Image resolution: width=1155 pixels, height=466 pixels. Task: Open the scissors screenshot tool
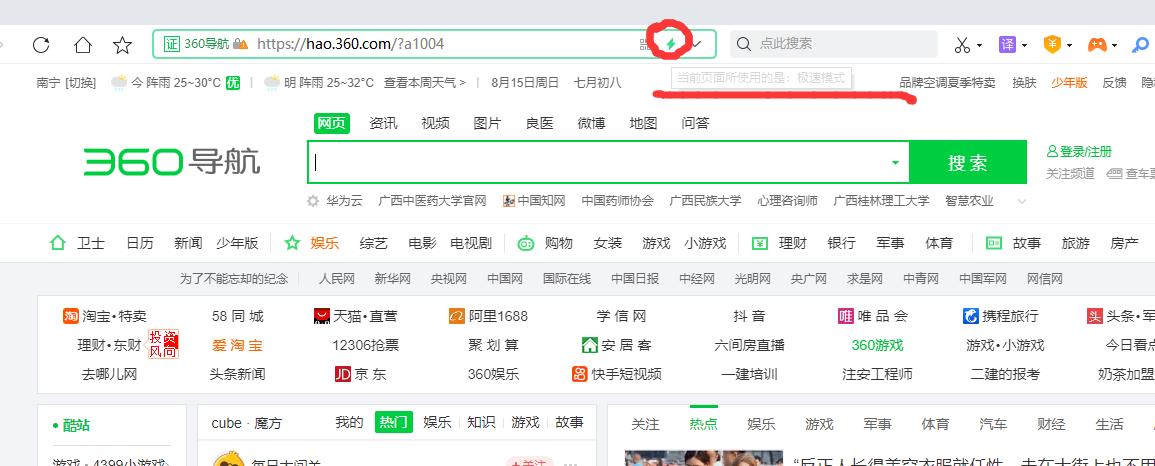coord(962,45)
